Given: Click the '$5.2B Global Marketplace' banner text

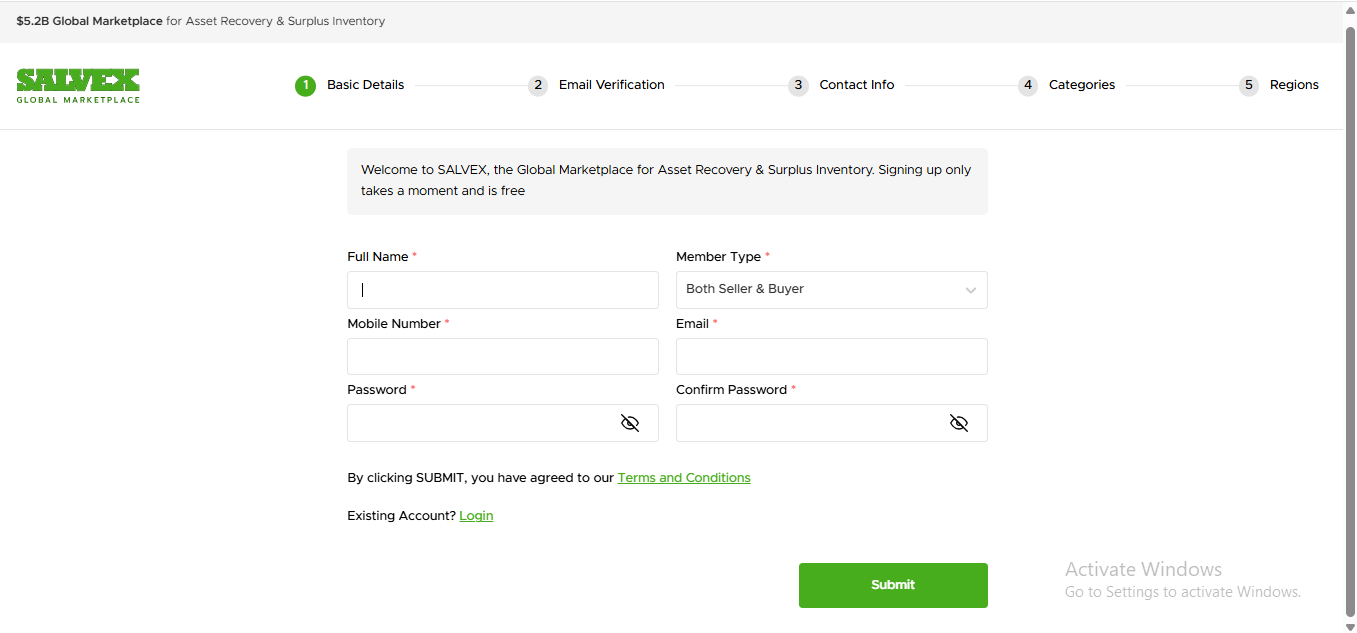Looking at the screenshot, I should coord(89,21).
